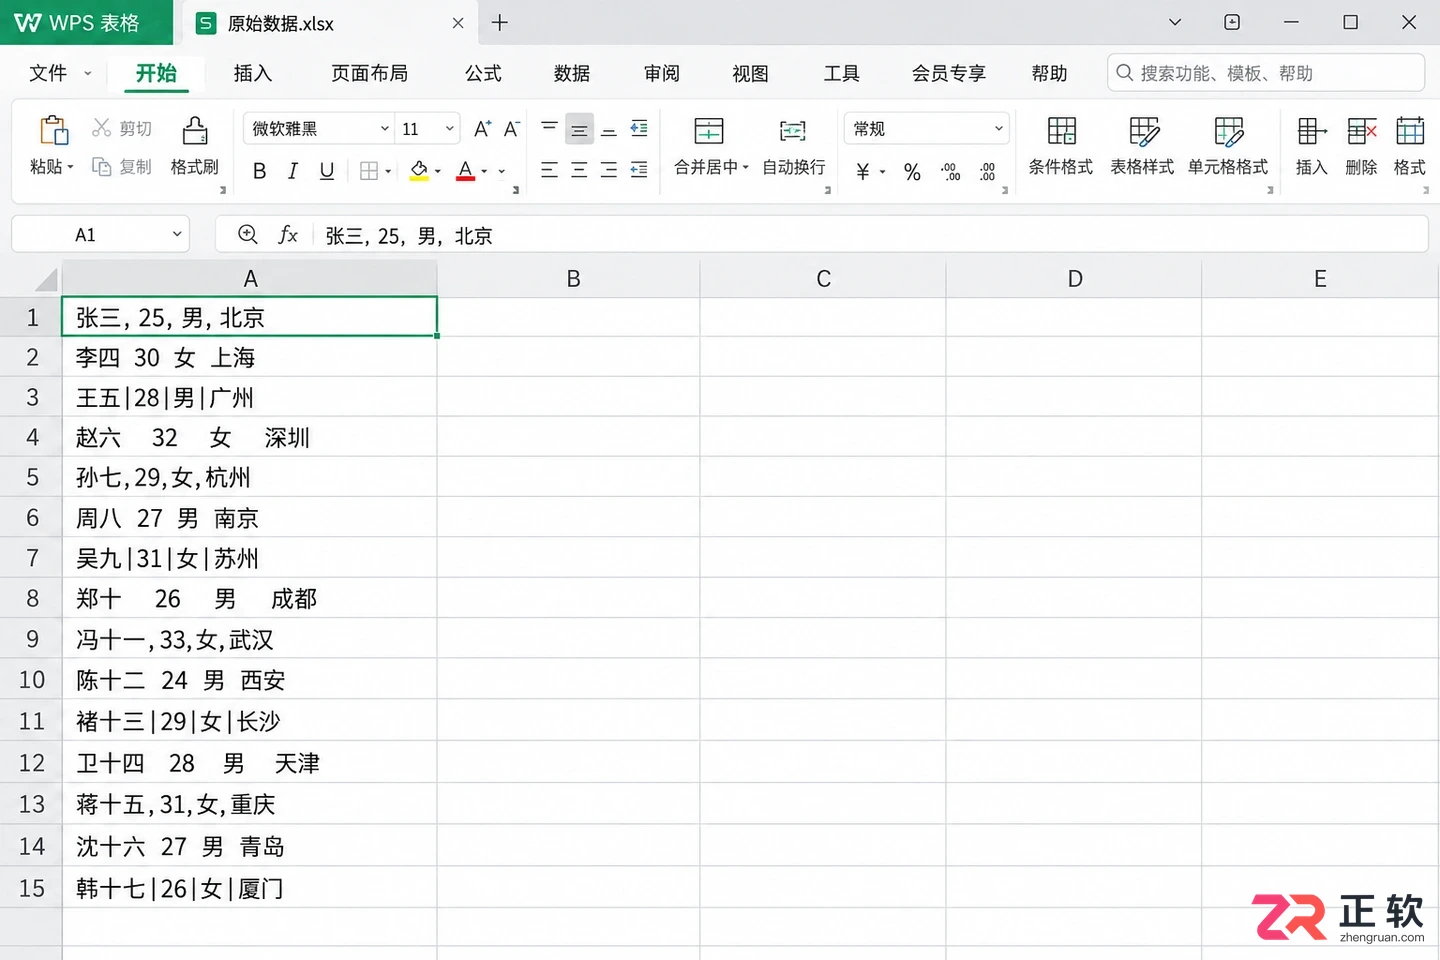This screenshot has height=960, width=1440.
Task: Select cell containing 李四 30 女 上海
Action: [250, 357]
